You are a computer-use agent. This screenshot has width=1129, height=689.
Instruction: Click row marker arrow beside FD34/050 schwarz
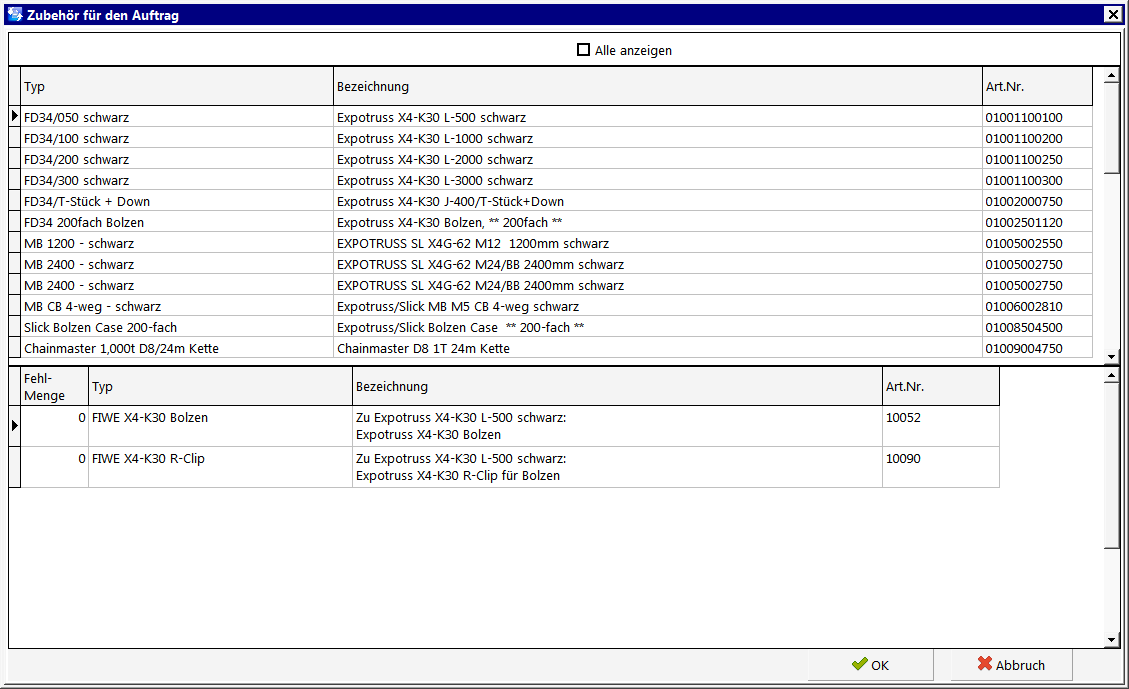(x=14, y=117)
